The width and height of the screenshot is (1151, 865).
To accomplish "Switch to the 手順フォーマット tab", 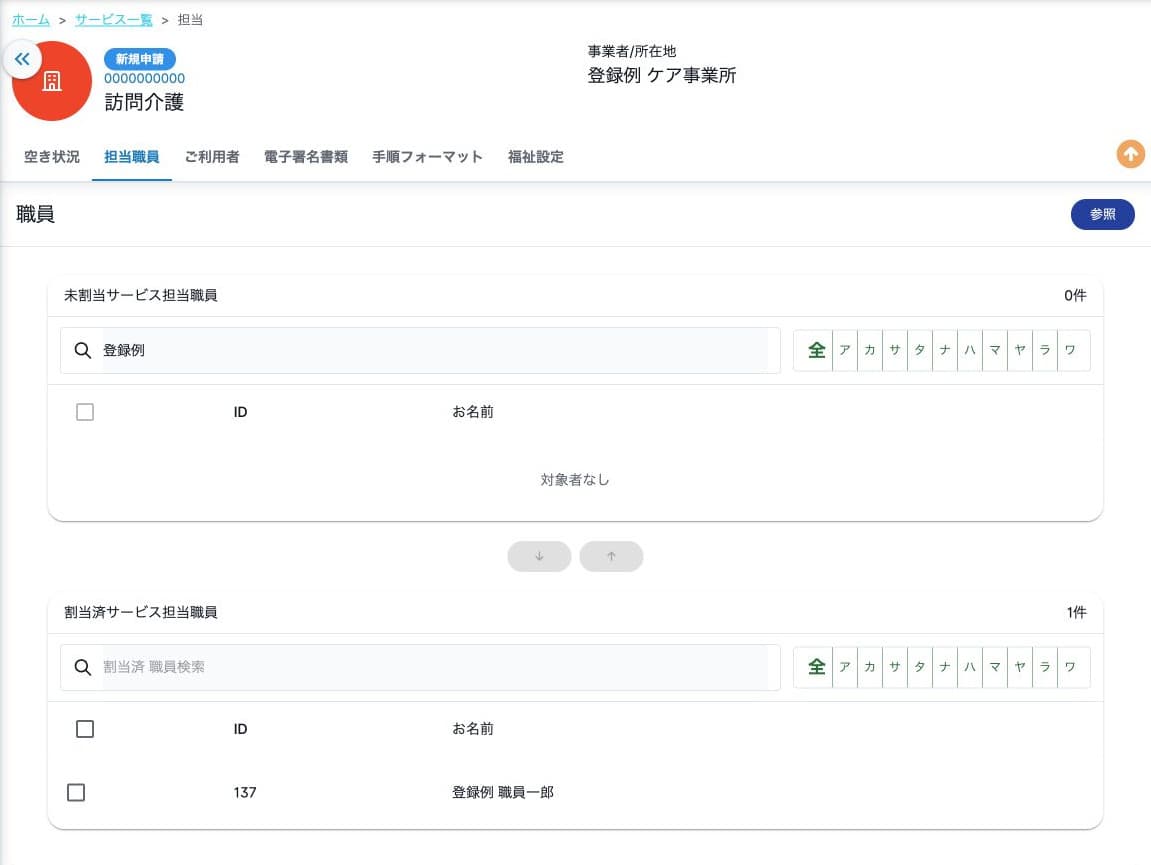I will tap(427, 156).
